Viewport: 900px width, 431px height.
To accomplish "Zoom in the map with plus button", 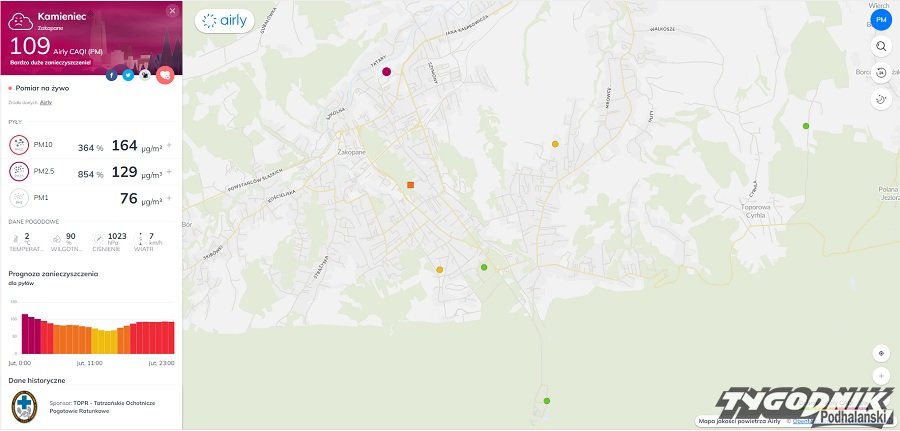I will pos(881,375).
